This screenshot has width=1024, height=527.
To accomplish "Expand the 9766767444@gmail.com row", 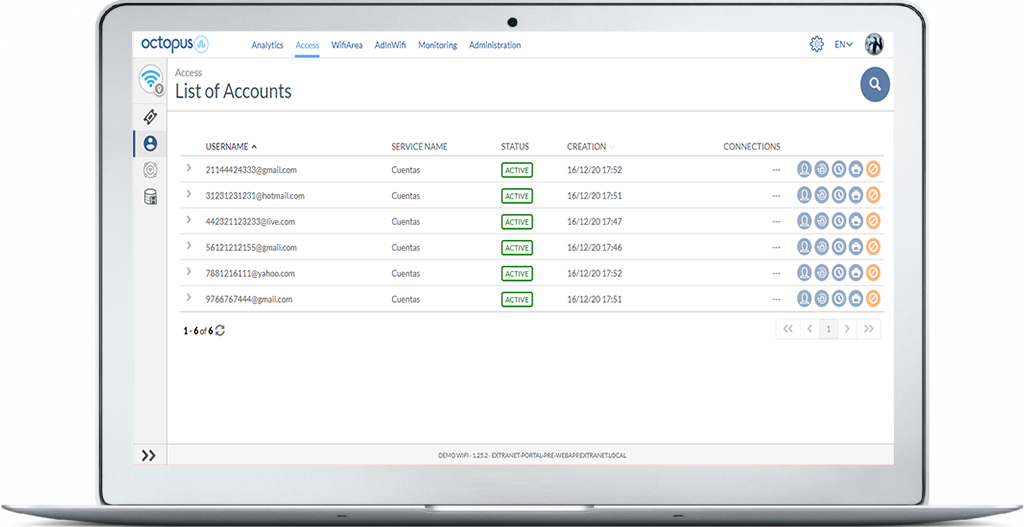I will [x=189, y=298].
